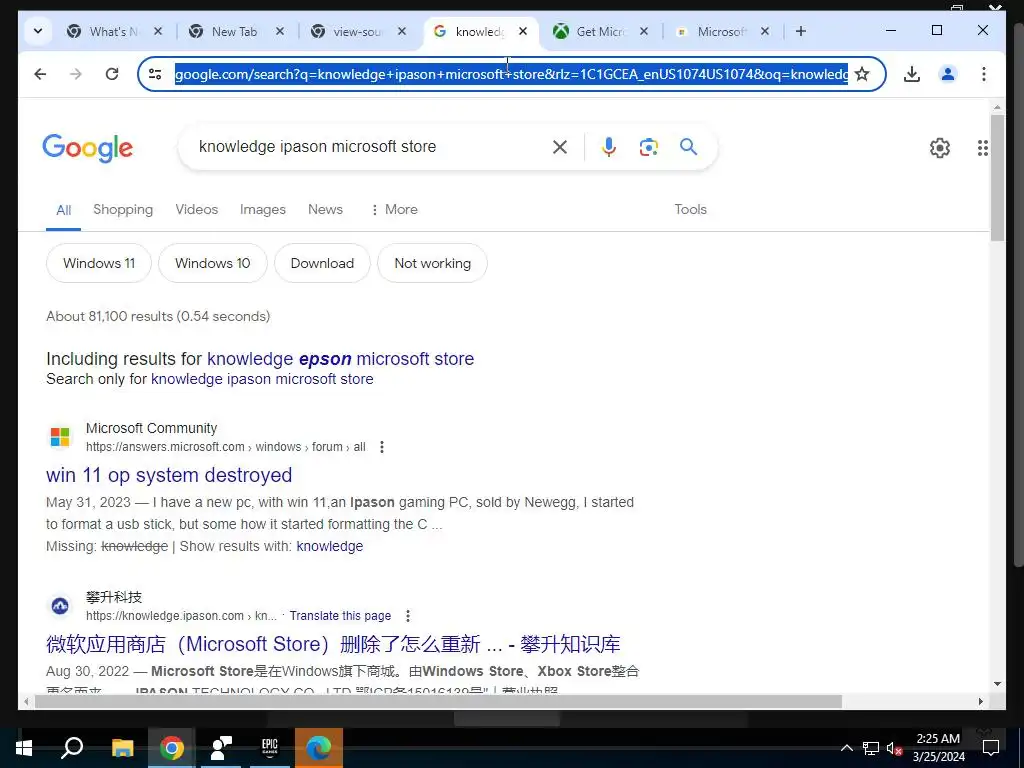This screenshot has height=768, width=1024.
Task: Click the Google logo
Action: [x=88, y=148]
